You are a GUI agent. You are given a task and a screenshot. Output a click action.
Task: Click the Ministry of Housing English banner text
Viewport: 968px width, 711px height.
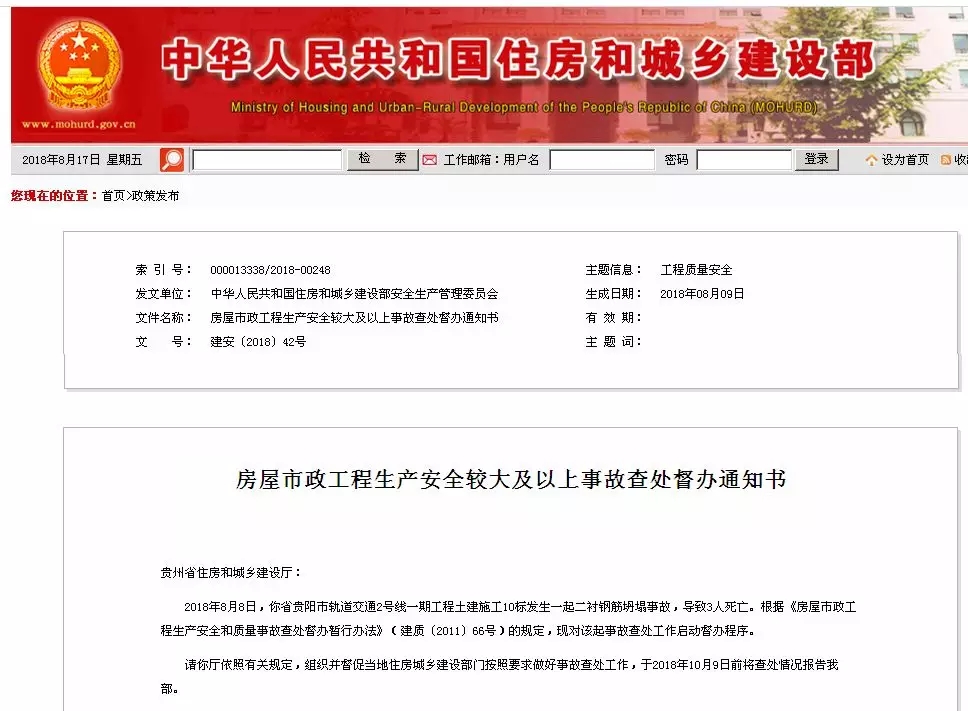tap(524, 107)
